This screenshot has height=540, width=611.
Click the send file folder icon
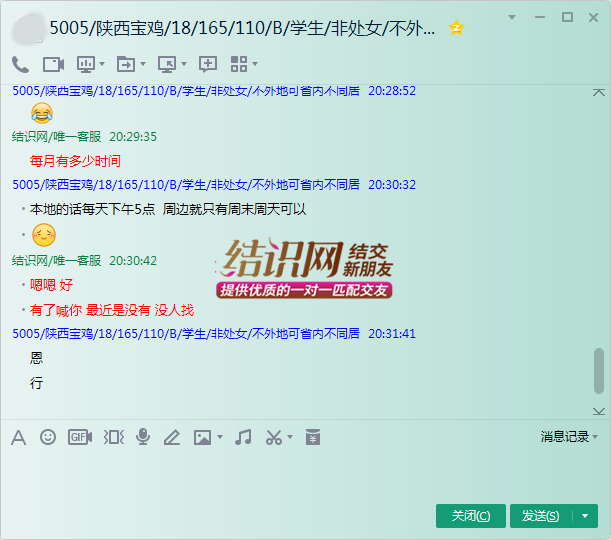[x=126, y=64]
